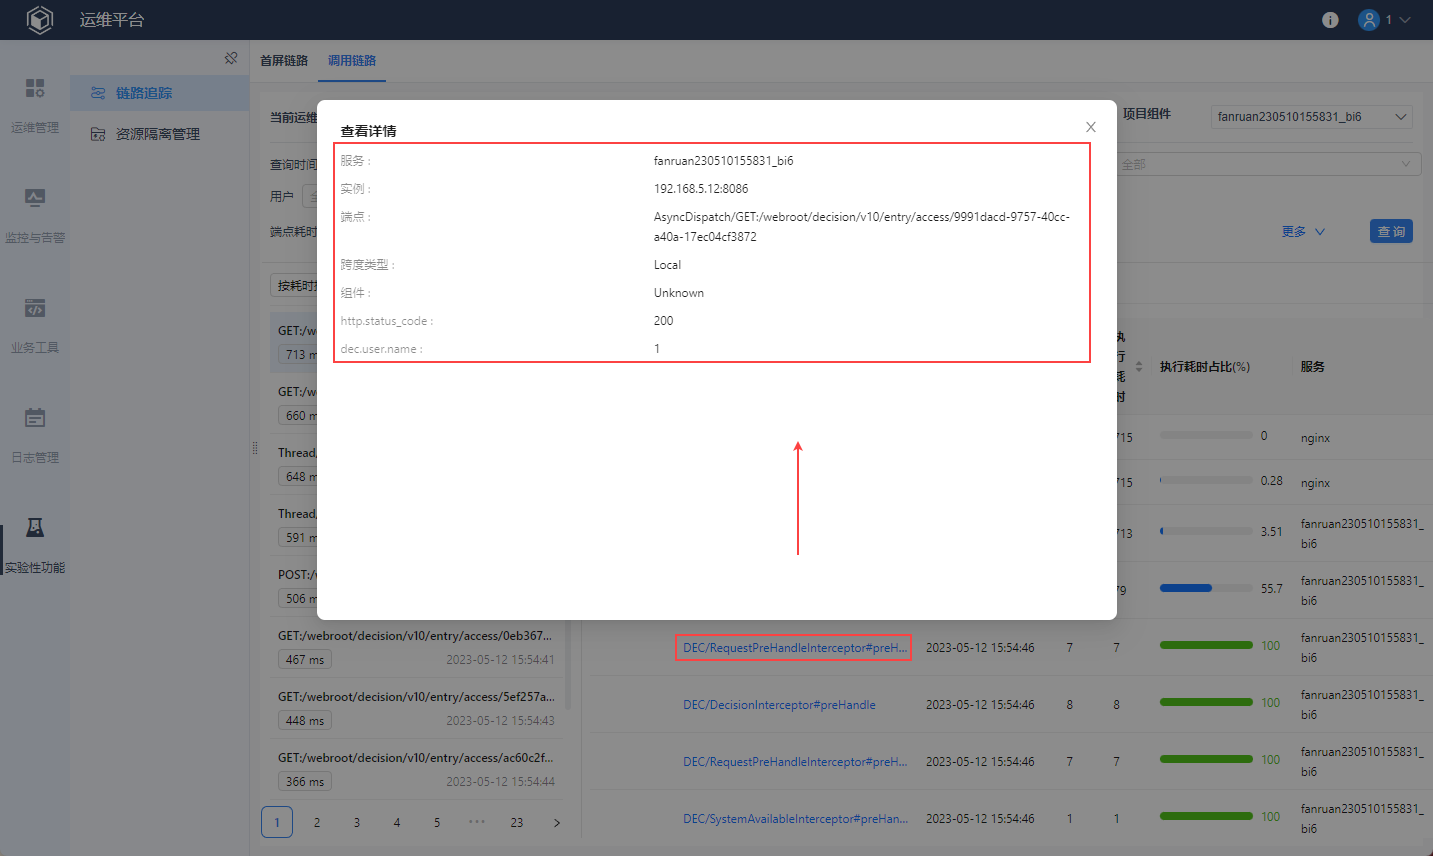Screen dimensions: 1433x856
Task: Click the 366 ms duration tag
Action: tap(305, 782)
